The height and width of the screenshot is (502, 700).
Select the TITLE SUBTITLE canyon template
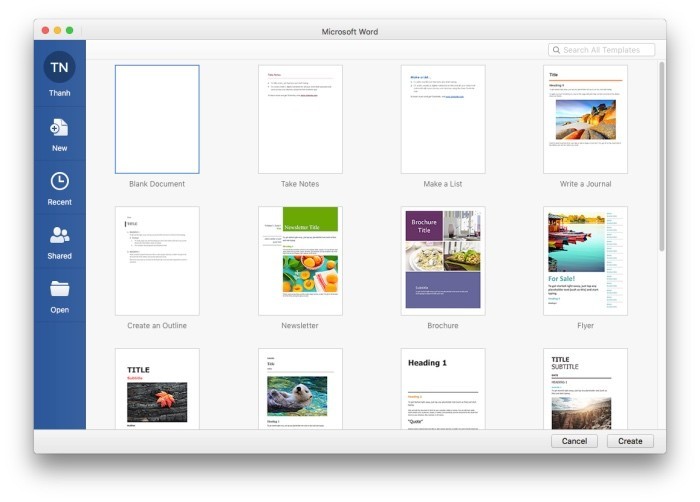(585, 389)
